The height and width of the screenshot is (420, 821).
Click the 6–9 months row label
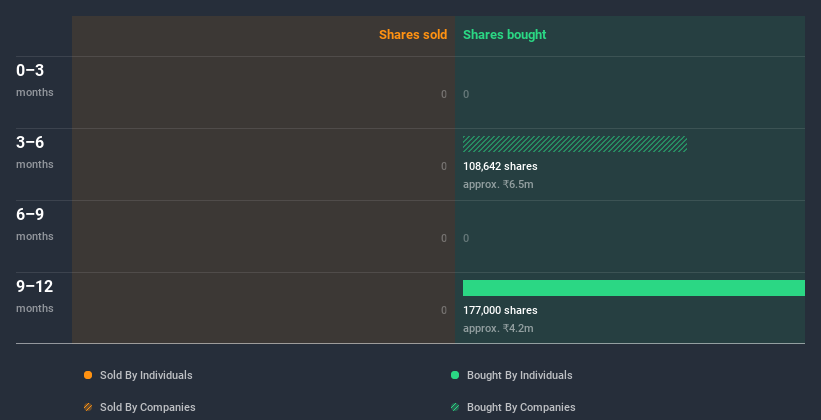coord(35,224)
